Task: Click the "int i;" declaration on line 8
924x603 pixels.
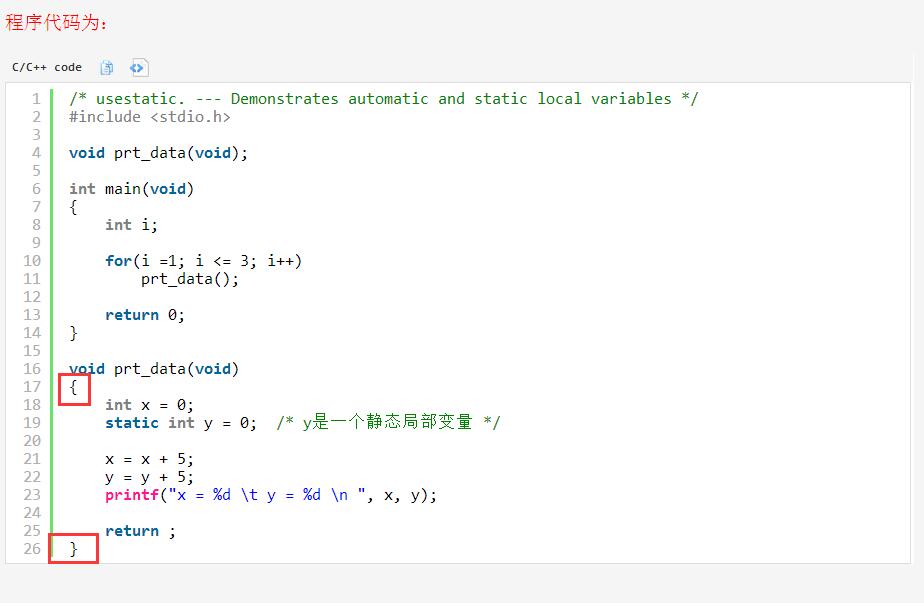Action: click(131, 225)
